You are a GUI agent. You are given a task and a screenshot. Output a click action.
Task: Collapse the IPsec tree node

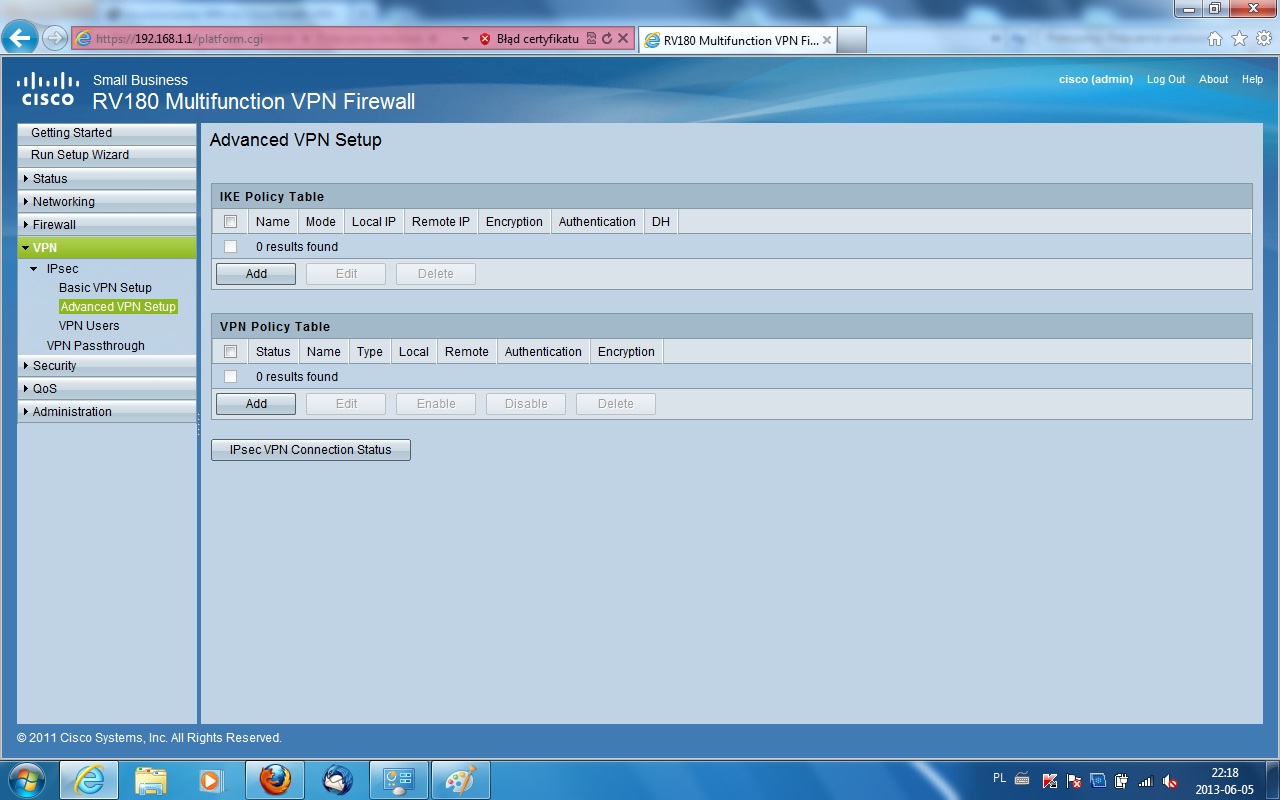click(34, 269)
